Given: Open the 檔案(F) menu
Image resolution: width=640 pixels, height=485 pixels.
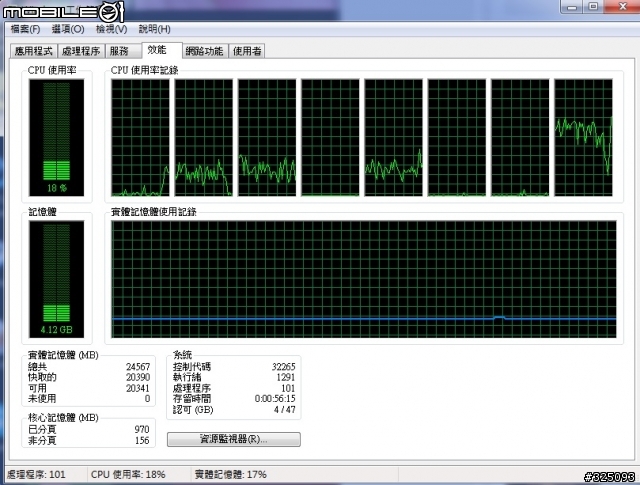Looking at the screenshot, I should pos(25,29).
